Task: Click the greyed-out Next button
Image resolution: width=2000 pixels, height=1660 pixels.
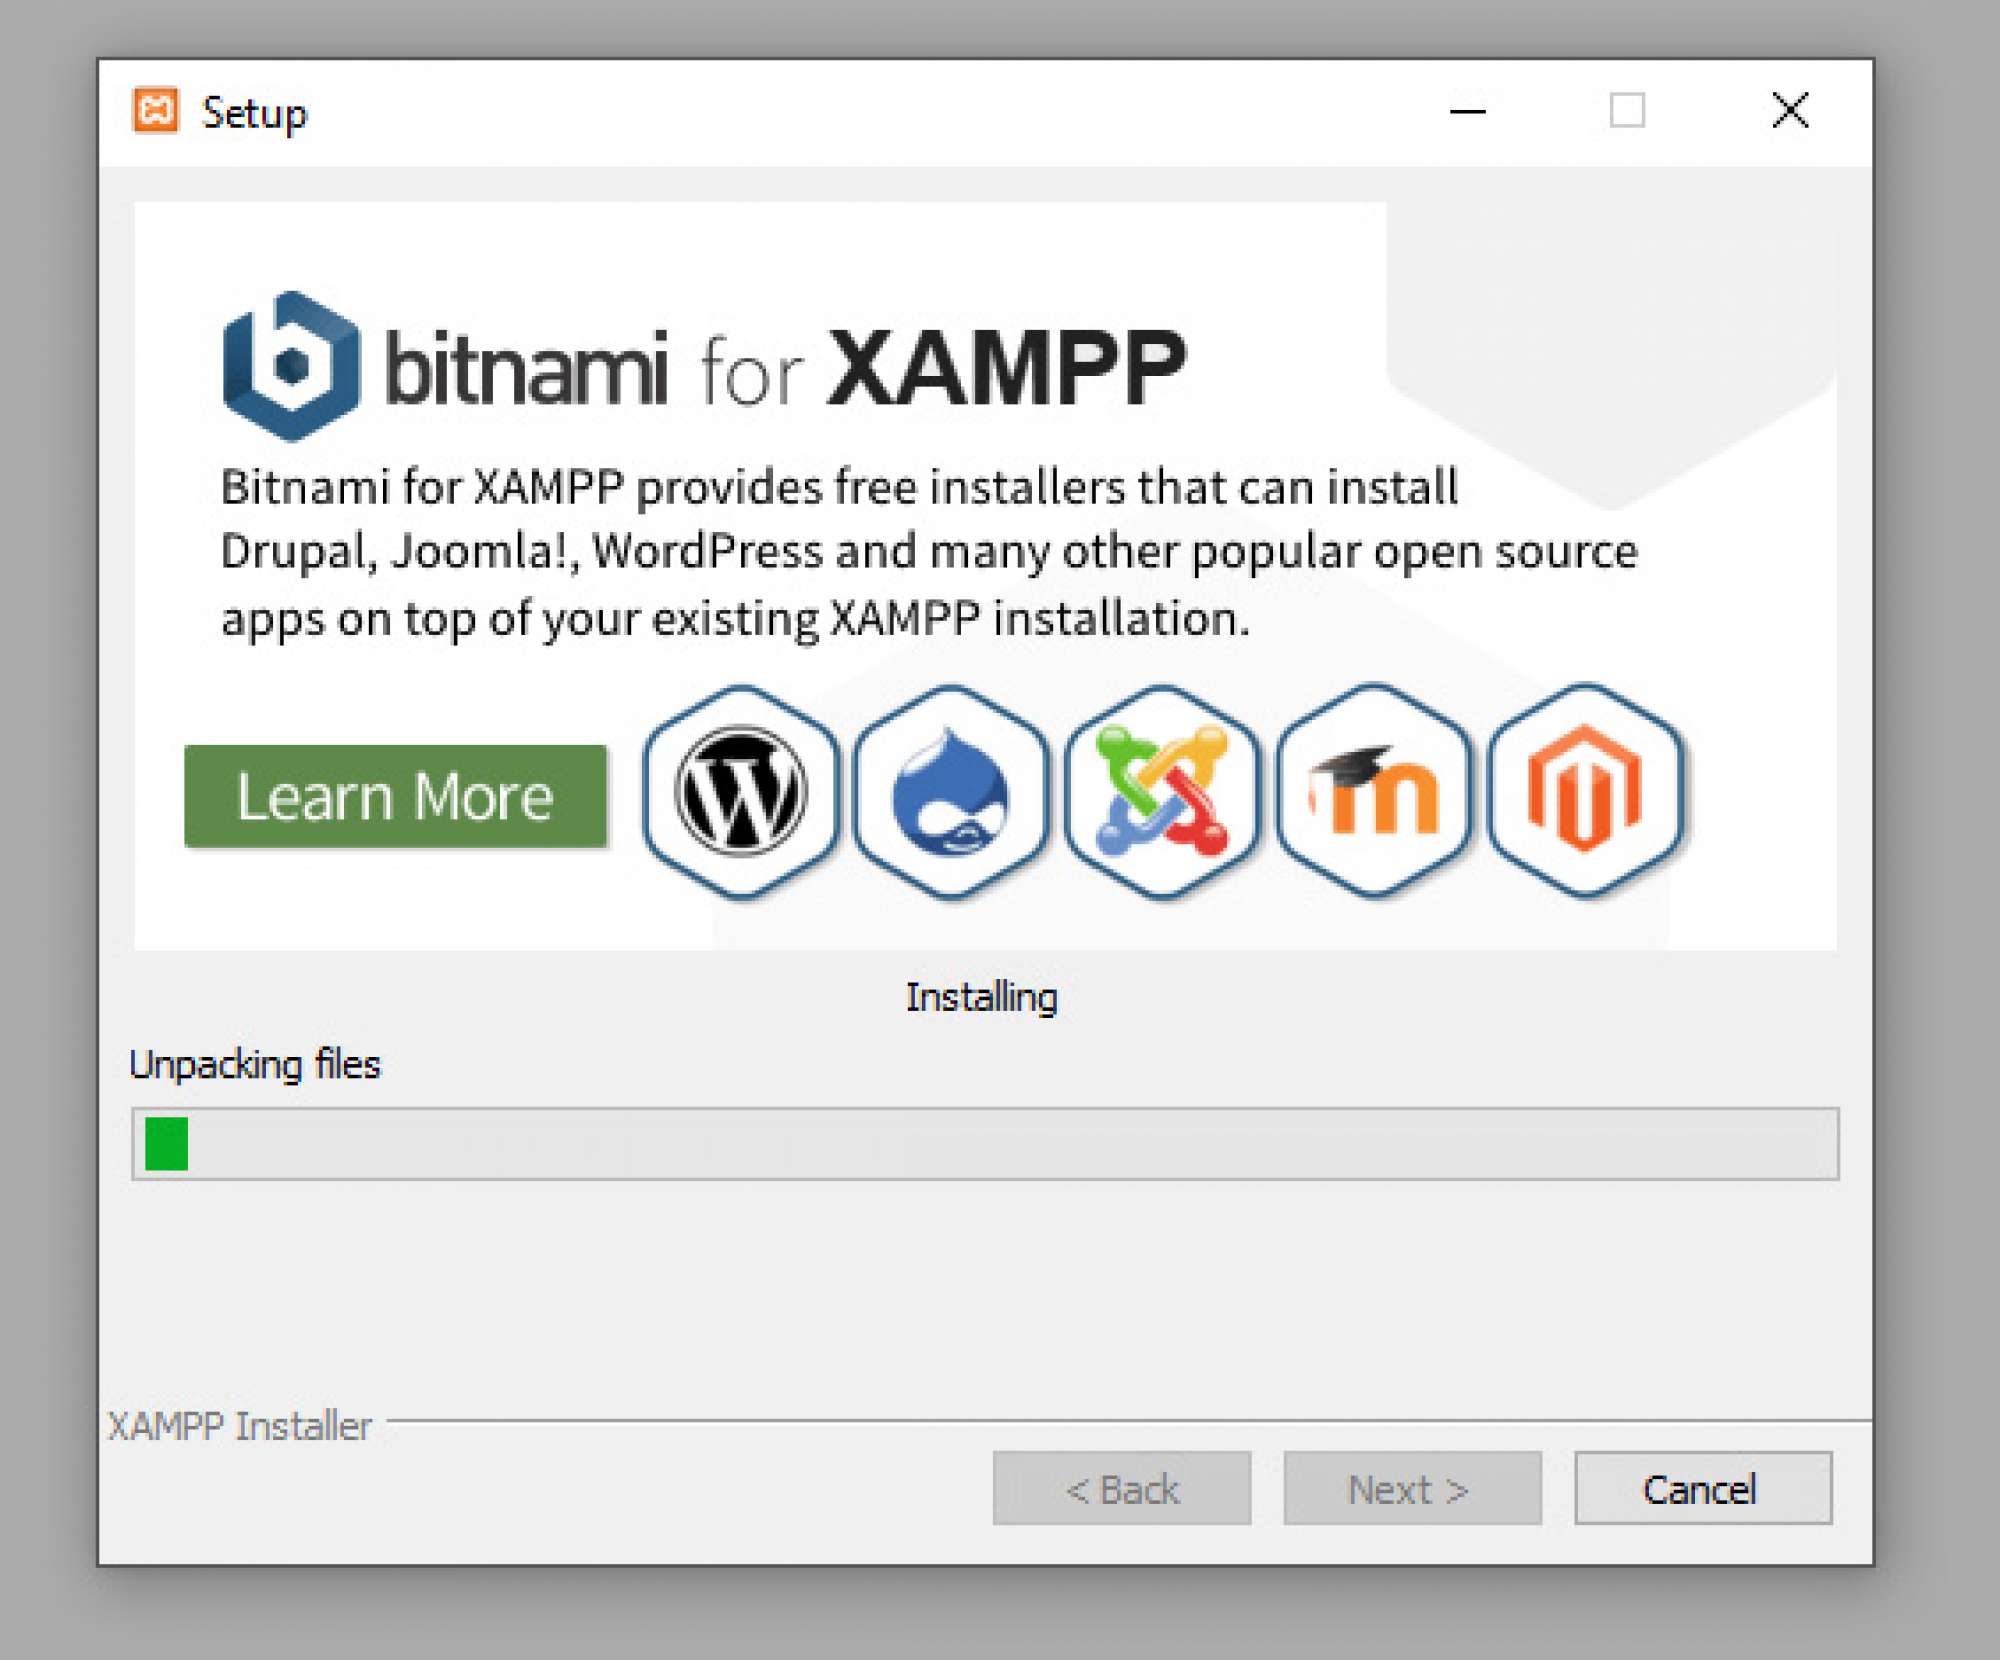Action: [x=1411, y=1488]
